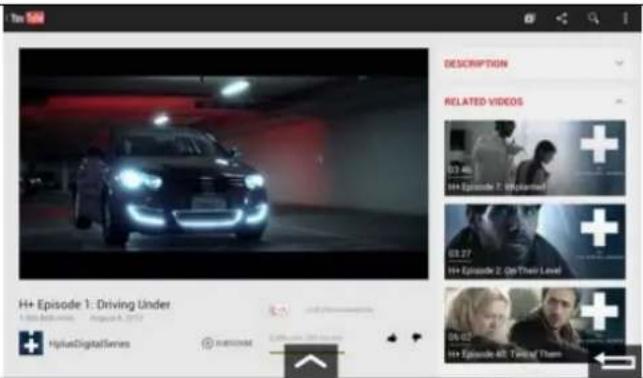Tap the YouTube logo in the top bar
This screenshot has height=378, width=643.
point(27,18)
